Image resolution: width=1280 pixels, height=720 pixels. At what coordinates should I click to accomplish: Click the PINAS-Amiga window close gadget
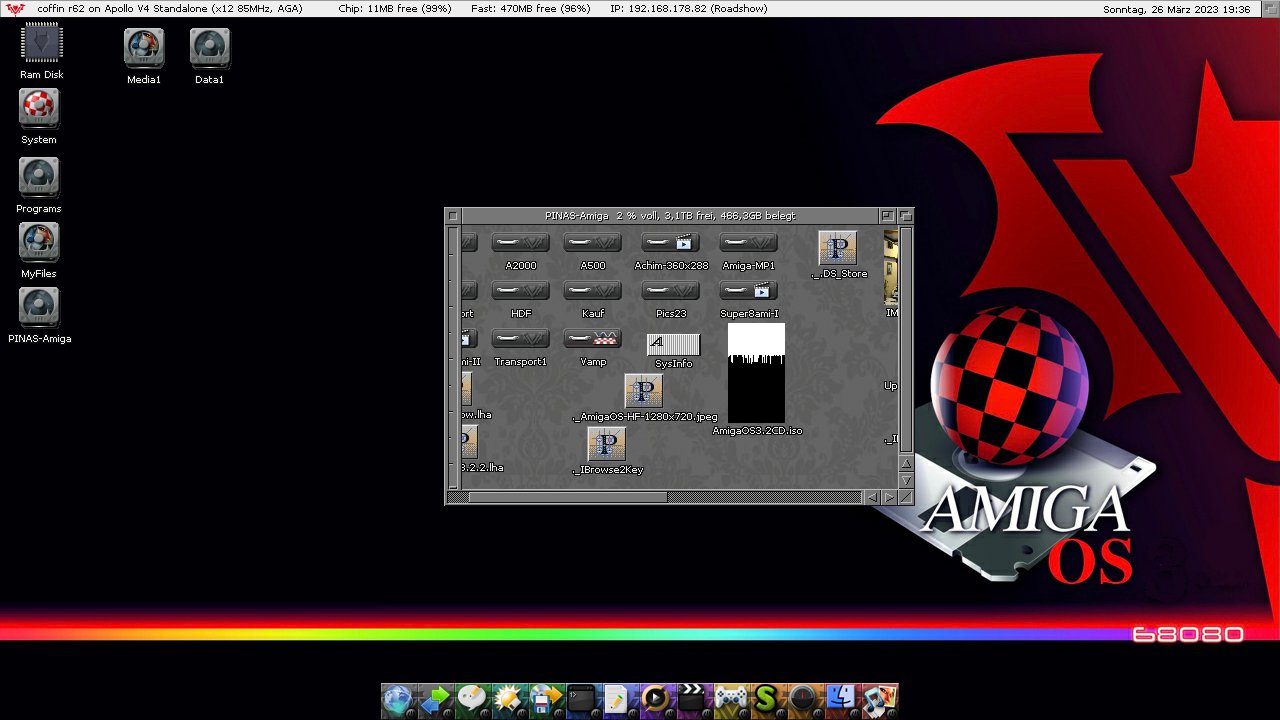click(453, 215)
